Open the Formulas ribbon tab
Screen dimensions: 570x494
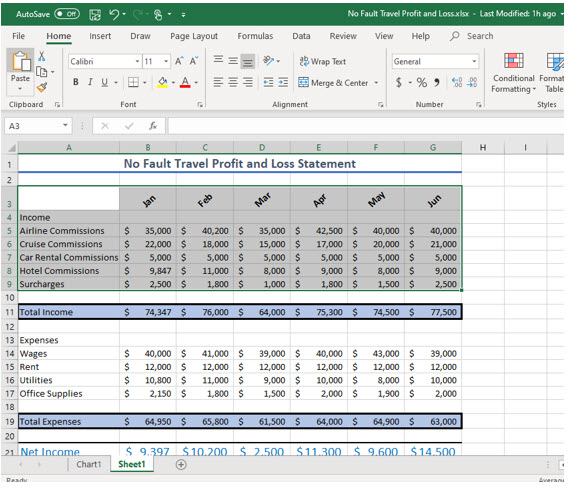pos(255,36)
